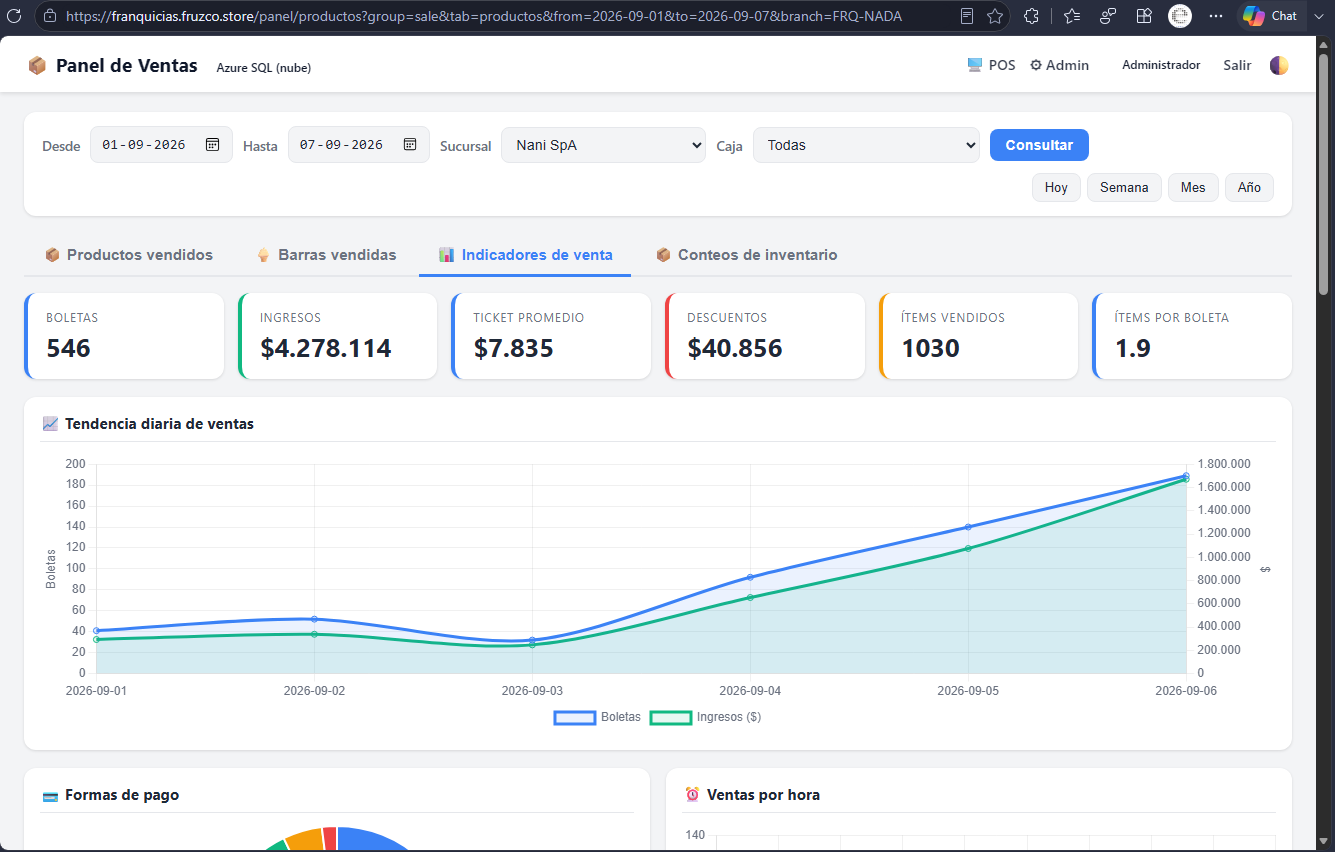Open the Admin settings link
This screenshot has height=852, width=1335.
1059,65
